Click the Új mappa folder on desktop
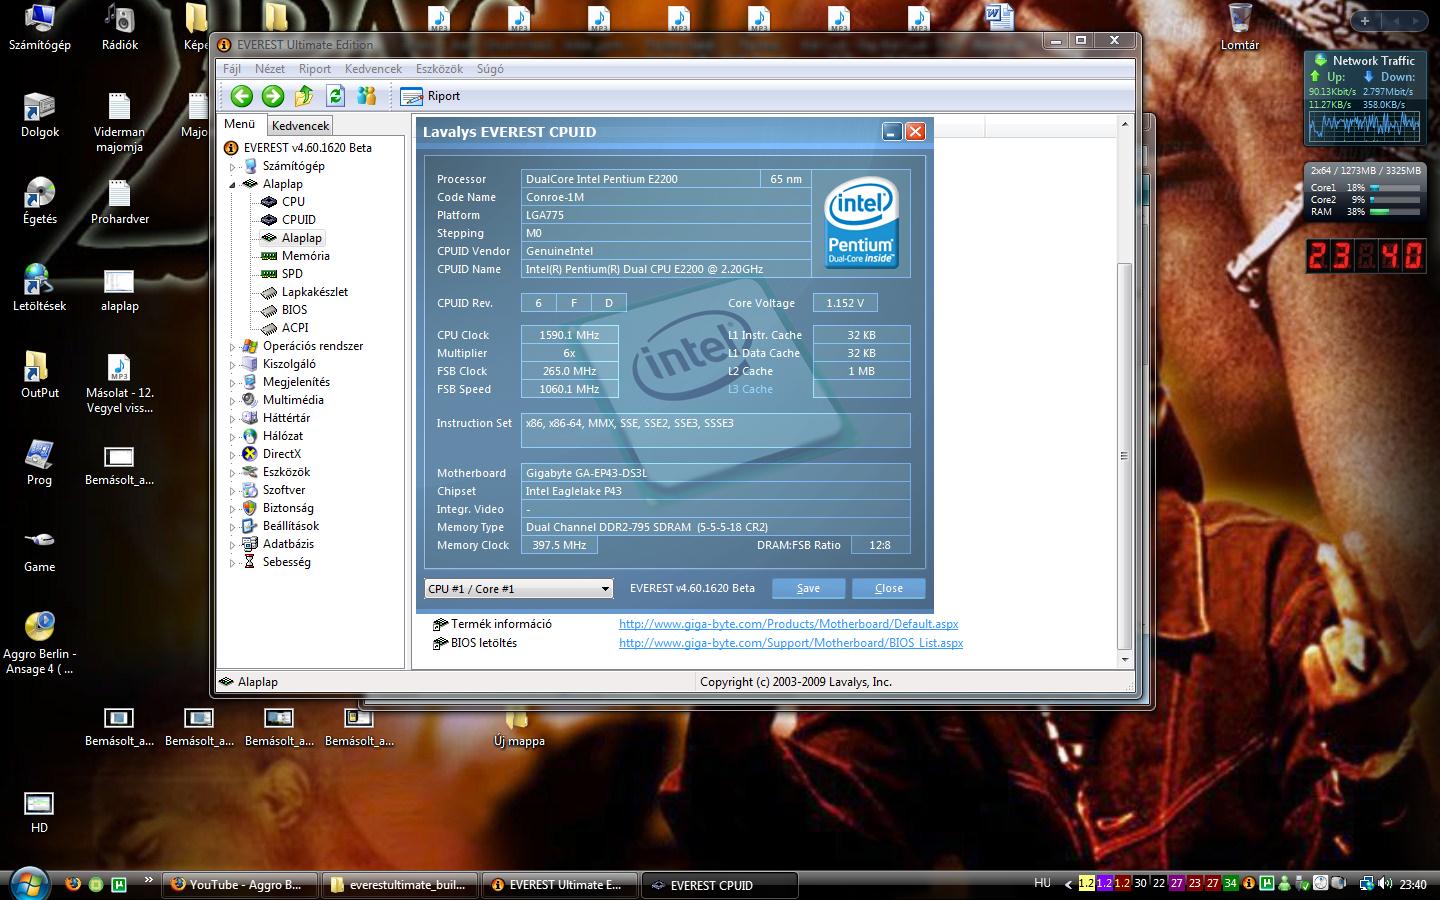 click(x=519, y=728)
